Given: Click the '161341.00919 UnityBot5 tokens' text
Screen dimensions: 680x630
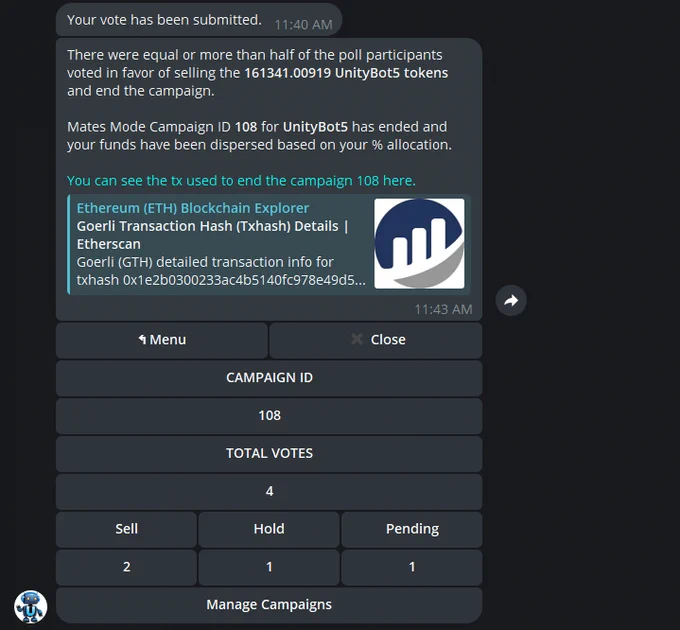Looking at the screenshot, I should 346,73.
